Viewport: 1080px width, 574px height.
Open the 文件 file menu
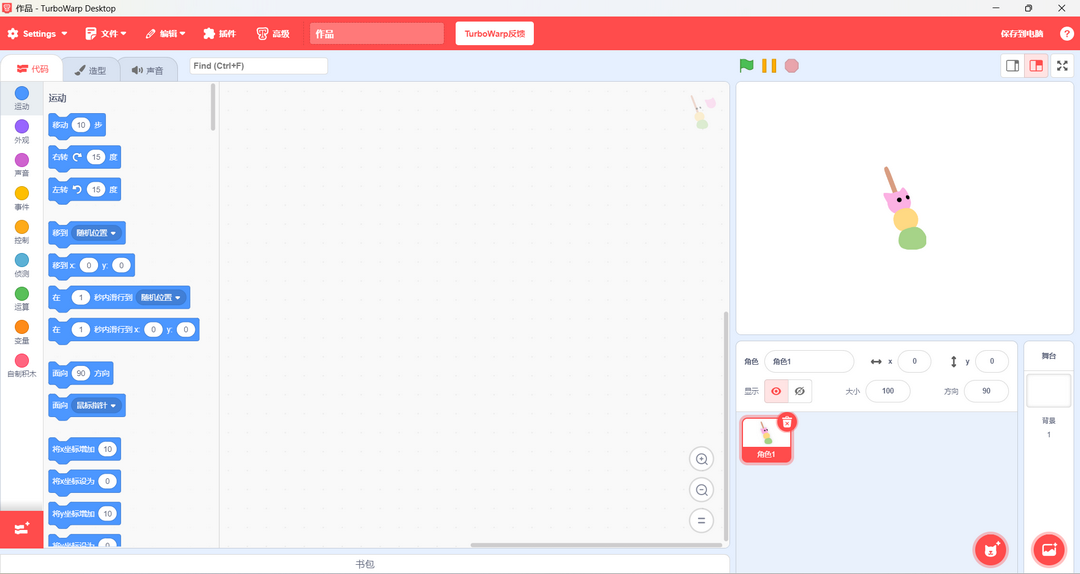[106, 34]
